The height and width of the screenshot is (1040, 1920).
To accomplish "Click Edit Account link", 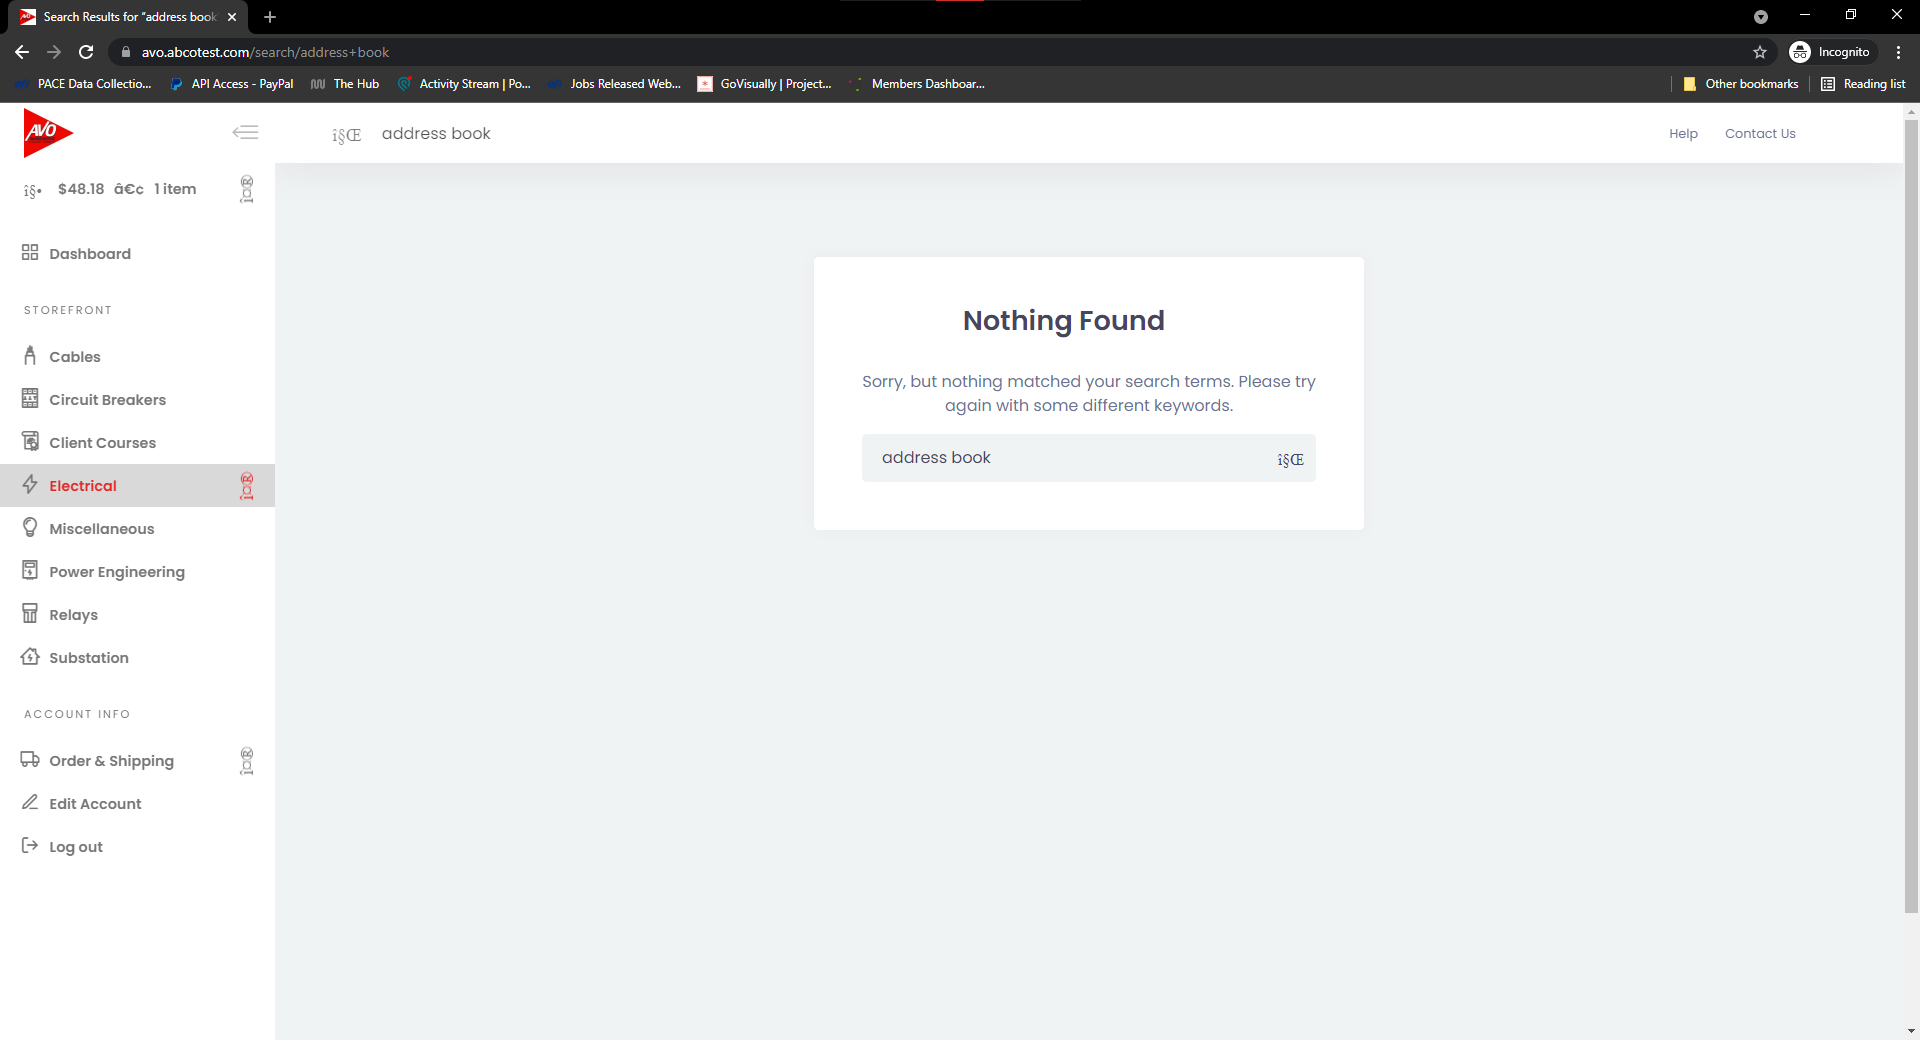I will [x=95, y=804].
